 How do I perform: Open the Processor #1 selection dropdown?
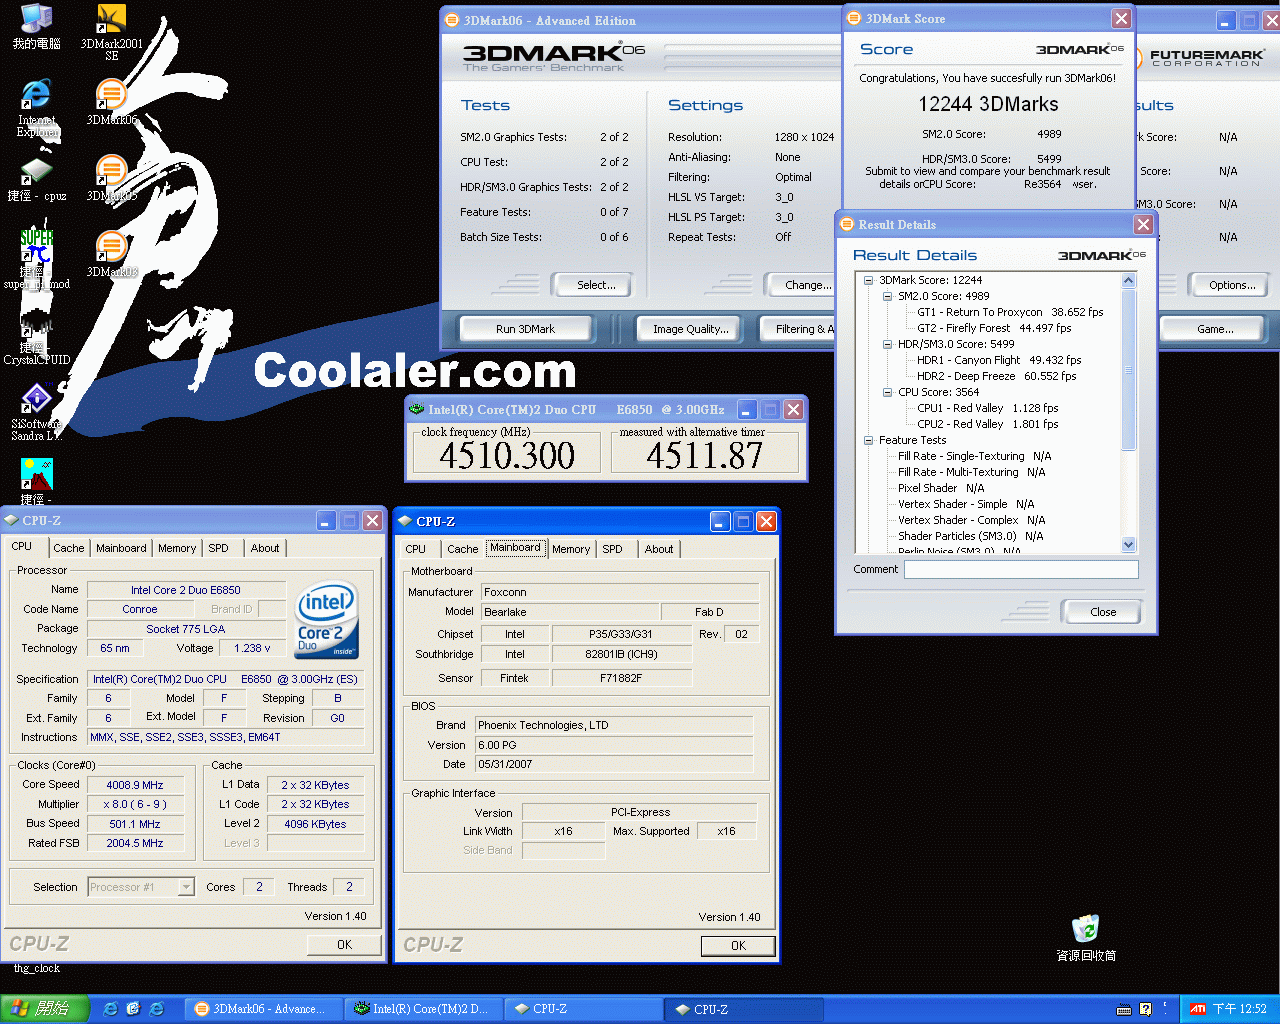click(186, 887)
